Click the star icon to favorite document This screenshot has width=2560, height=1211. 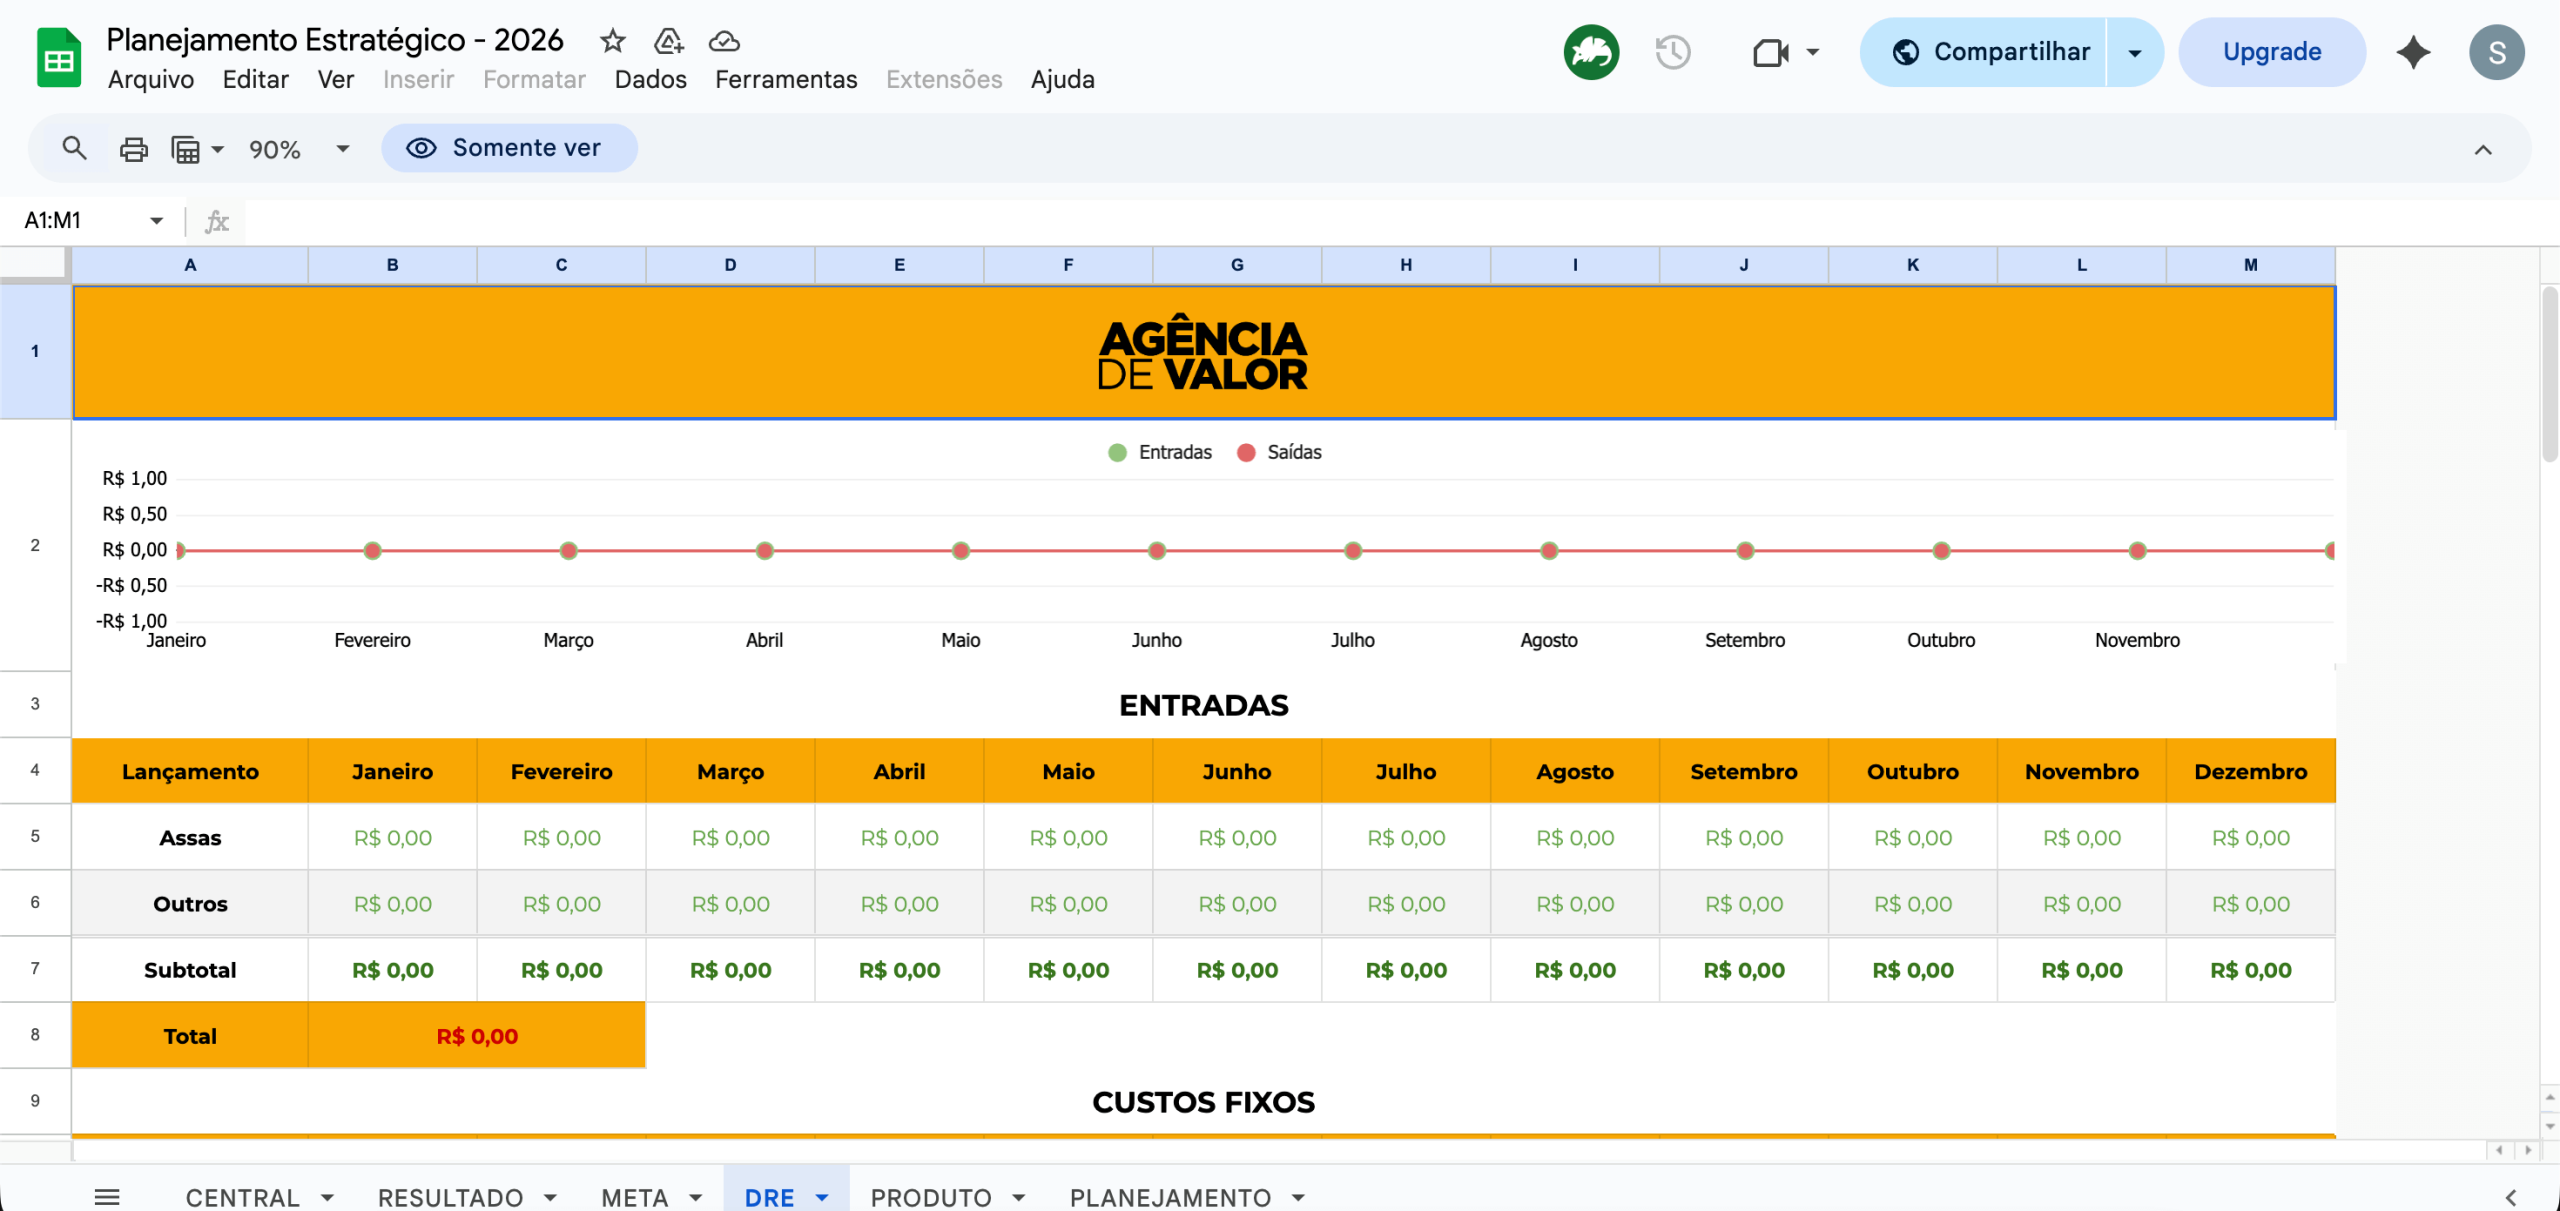pos(612,41)
